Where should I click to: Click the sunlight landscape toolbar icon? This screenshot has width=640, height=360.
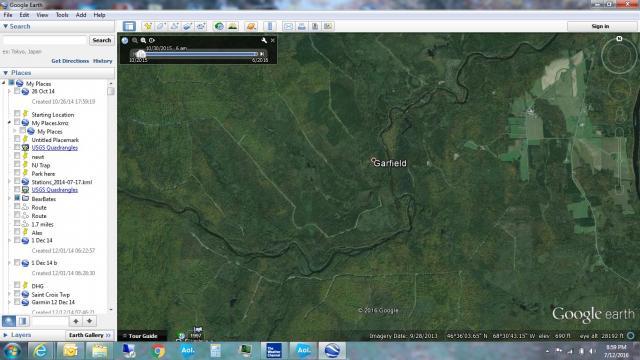click(233, 26)
